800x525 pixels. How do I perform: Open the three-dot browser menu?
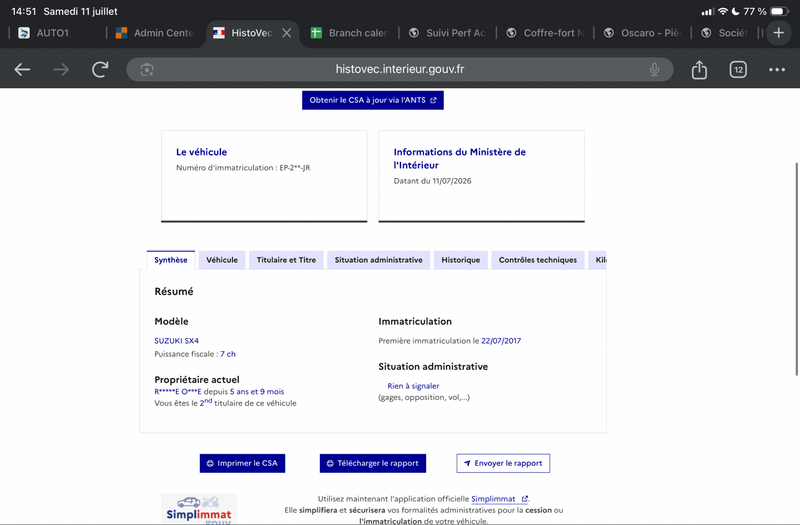777,69
